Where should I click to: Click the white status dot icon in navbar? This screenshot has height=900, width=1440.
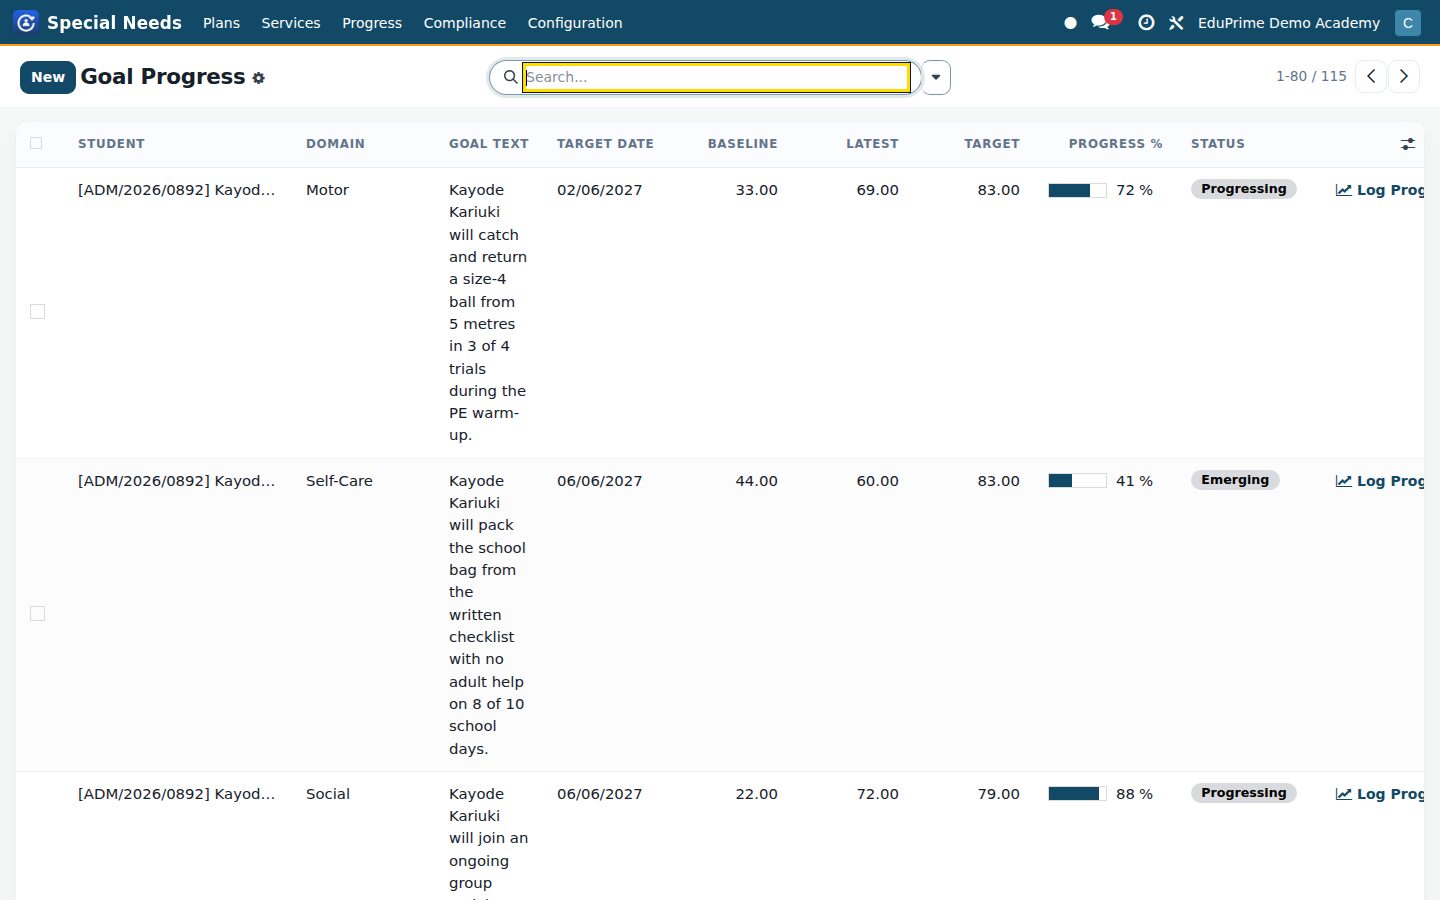pyautogui.click(x=1070, y=22)
